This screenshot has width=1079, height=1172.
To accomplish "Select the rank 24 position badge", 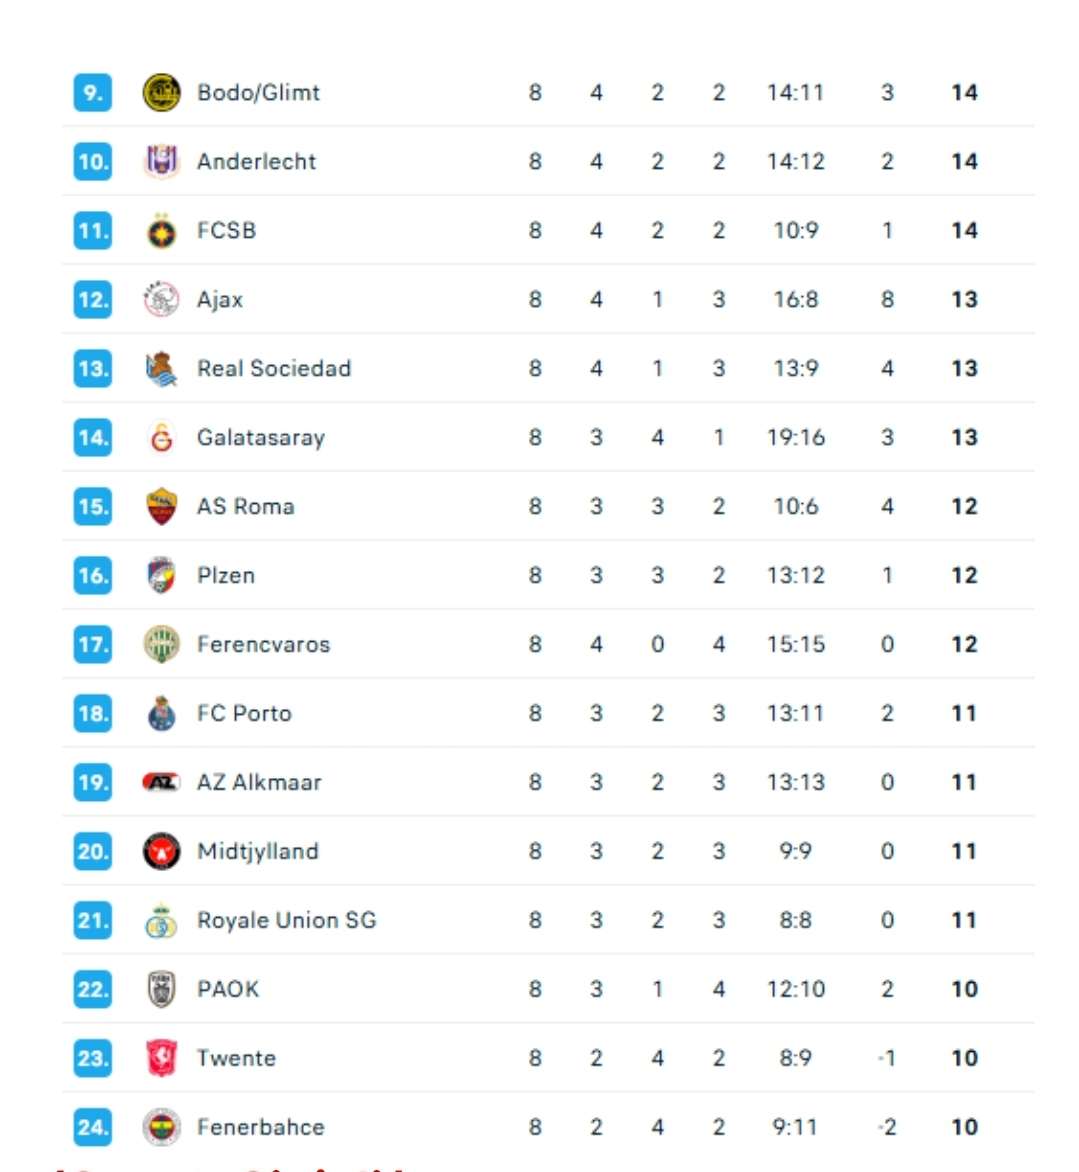I will pyautogui.click(x=93, y=1127).
